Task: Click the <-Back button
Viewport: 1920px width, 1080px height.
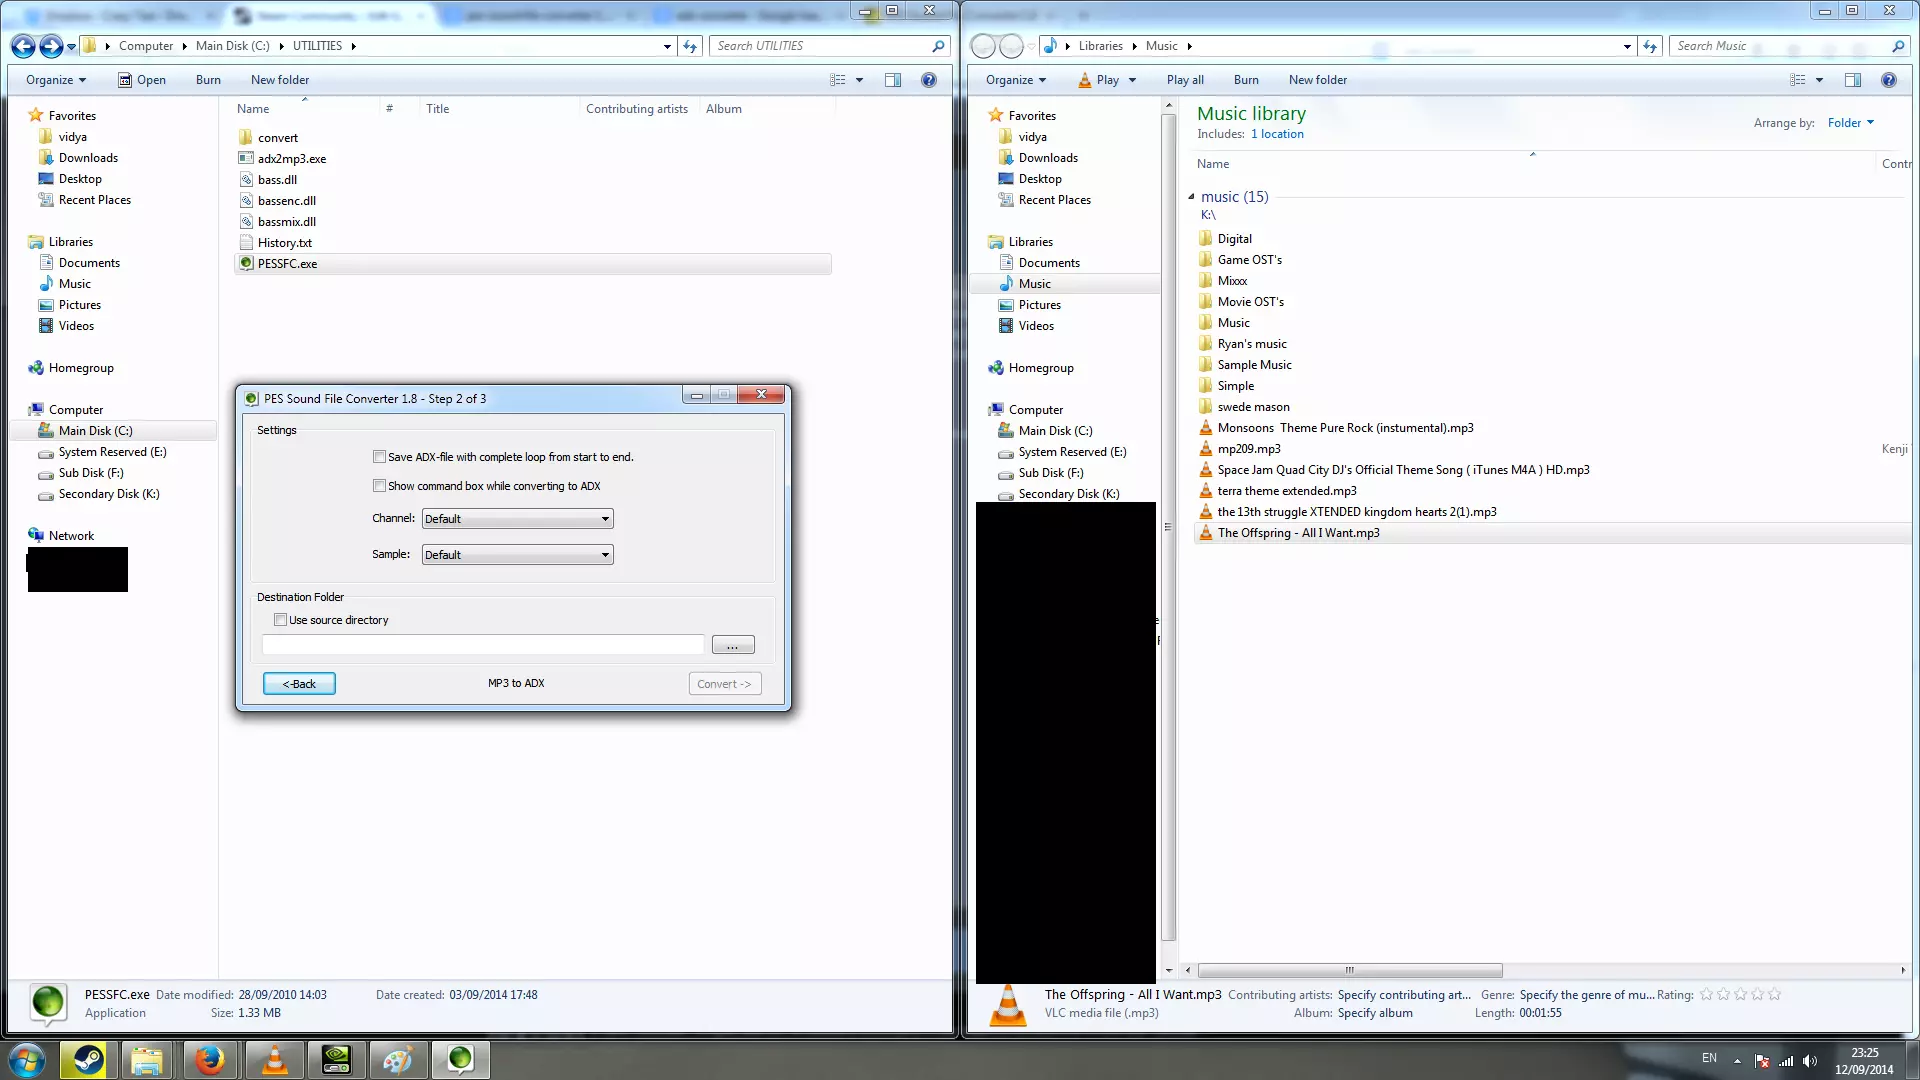Action: 299,684
